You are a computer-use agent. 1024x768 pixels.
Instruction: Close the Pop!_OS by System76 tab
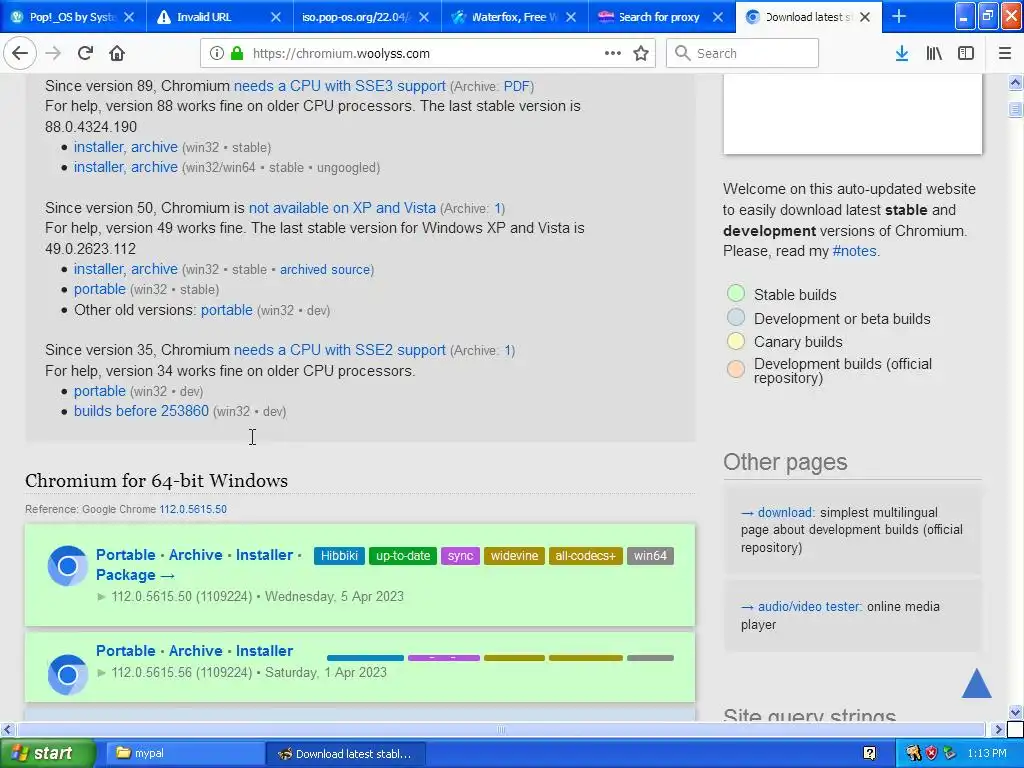[129, 17]
